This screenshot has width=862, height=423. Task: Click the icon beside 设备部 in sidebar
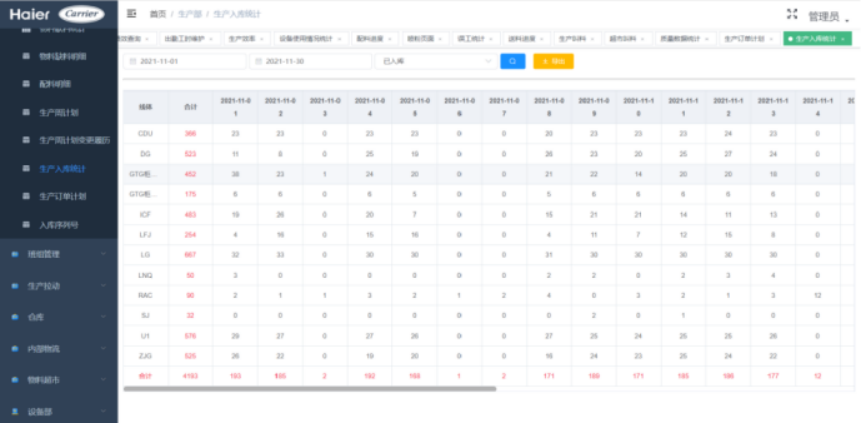14,411
